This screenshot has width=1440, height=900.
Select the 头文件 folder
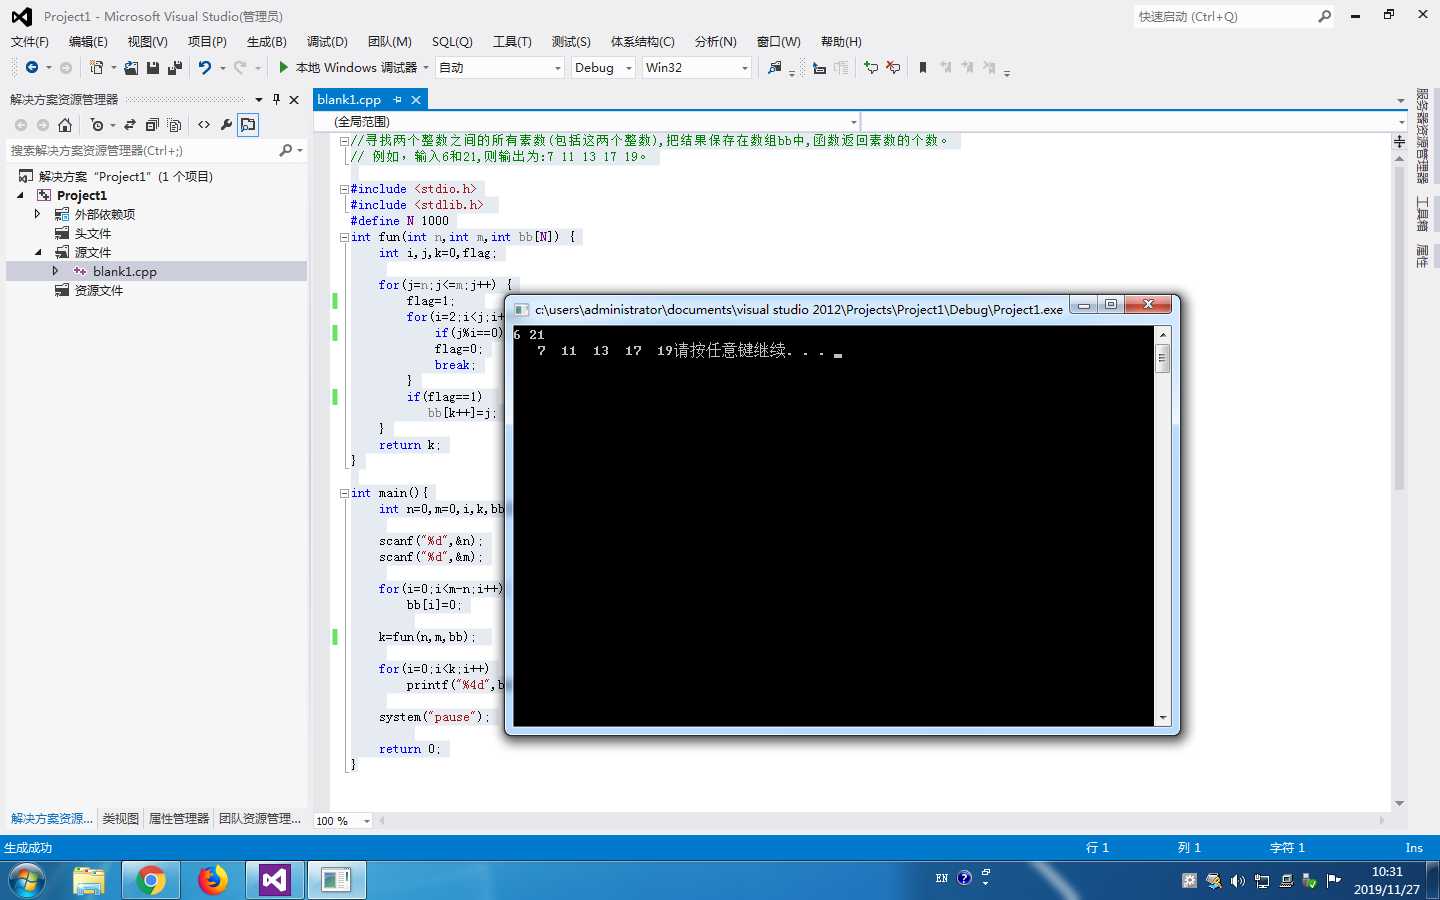coord(93,233)
